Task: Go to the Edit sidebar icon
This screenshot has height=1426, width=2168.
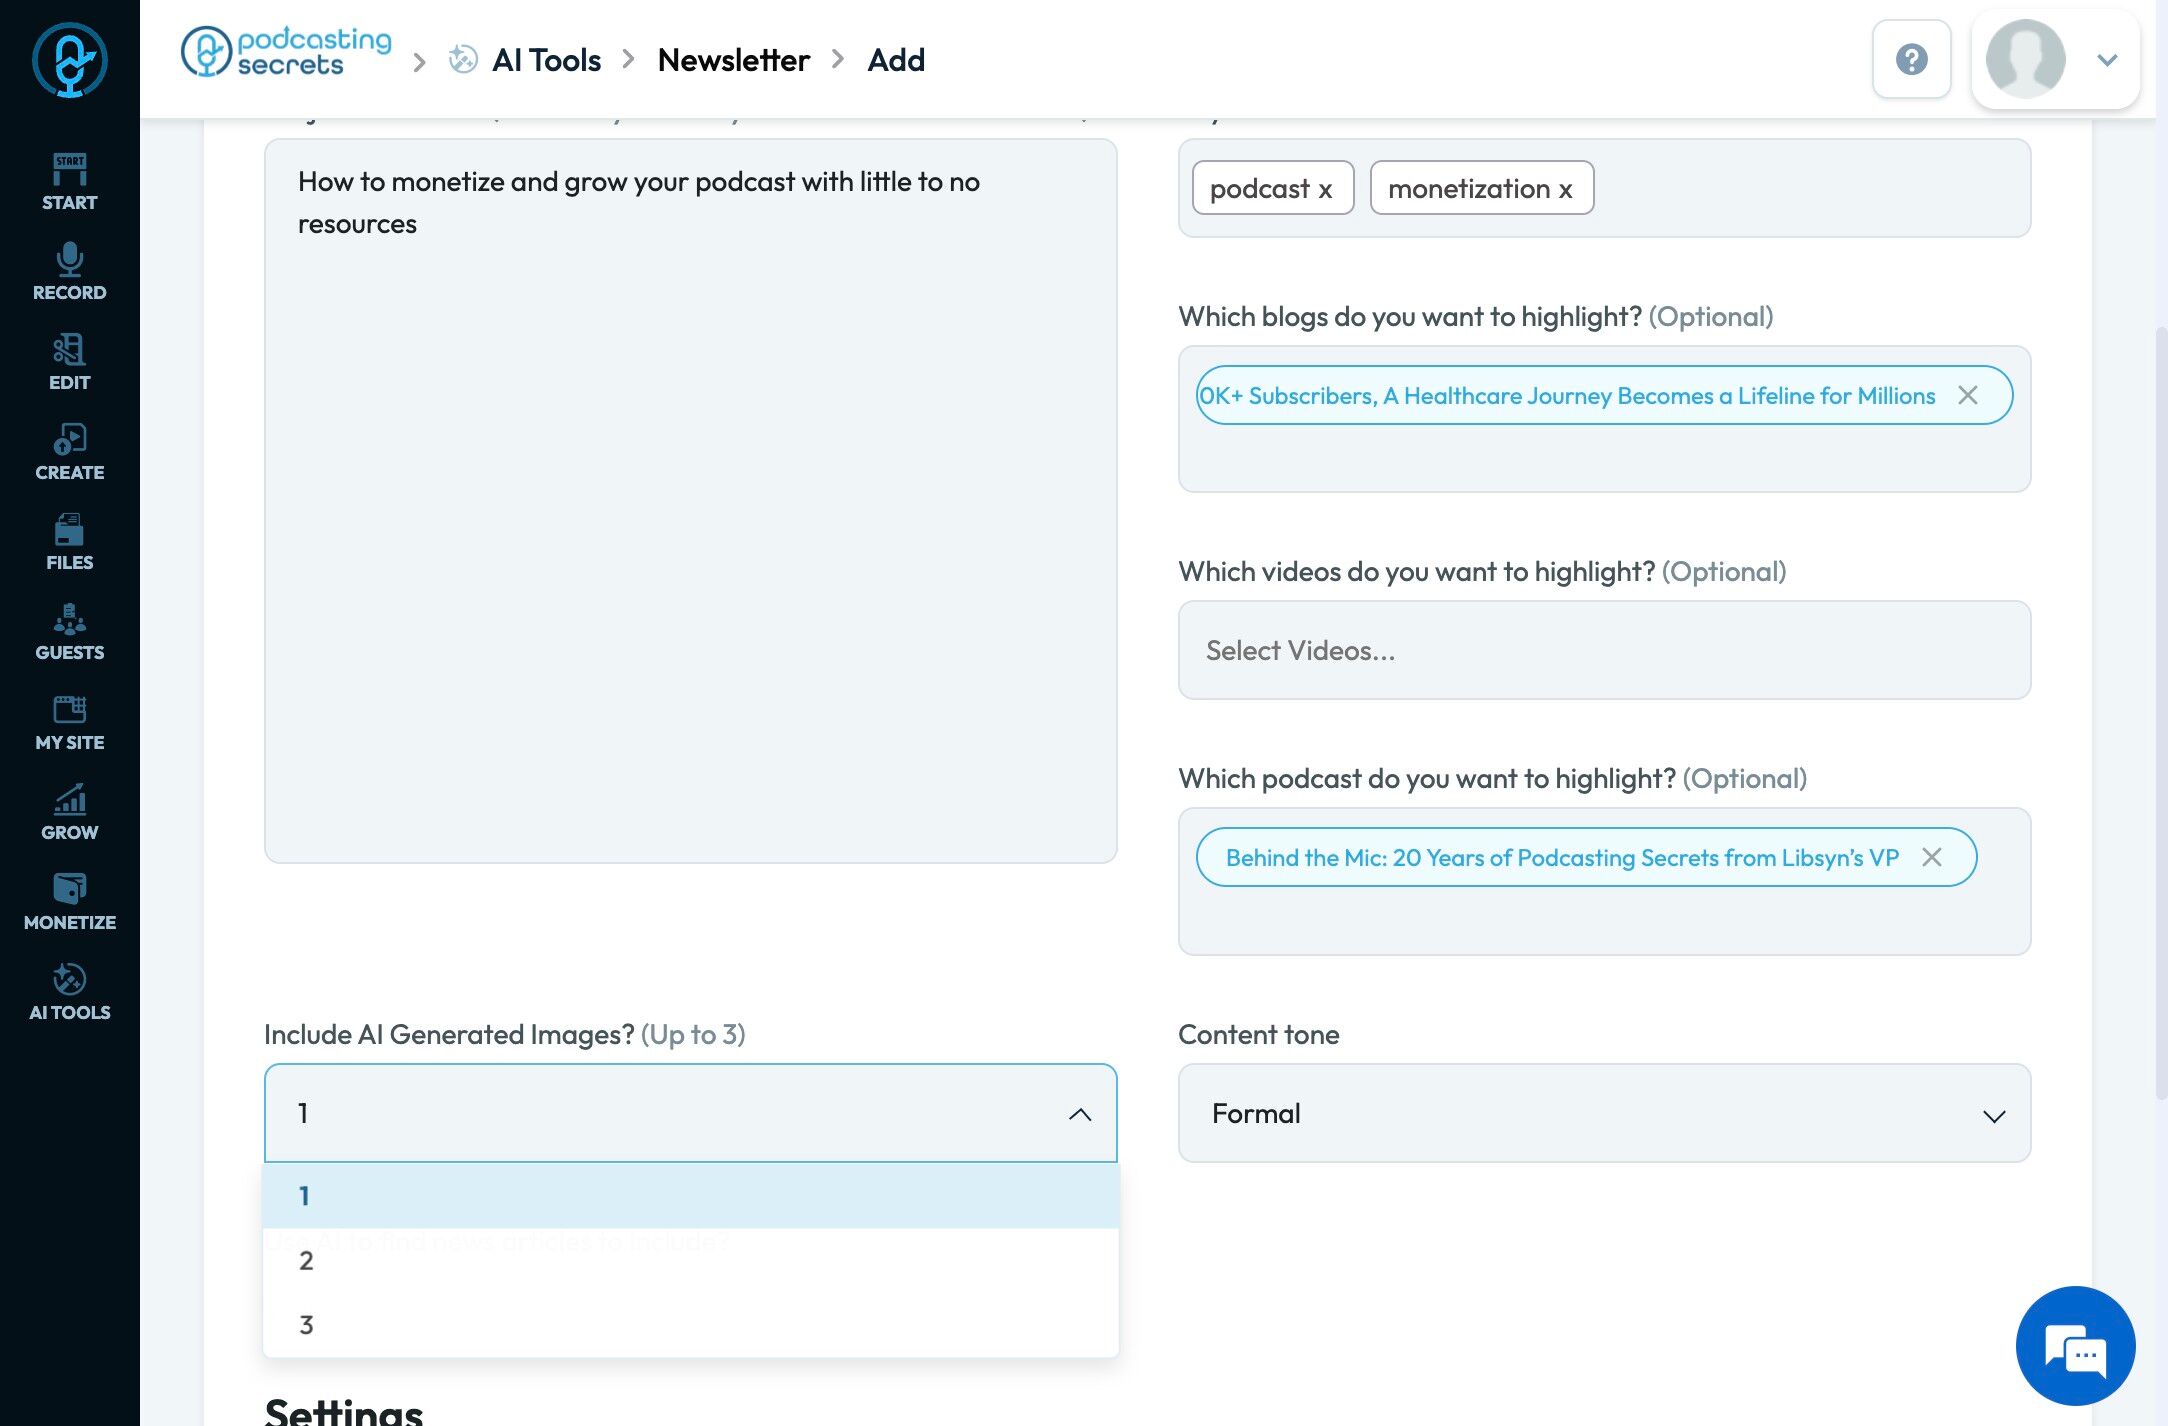Action: (x=69, y=361)
